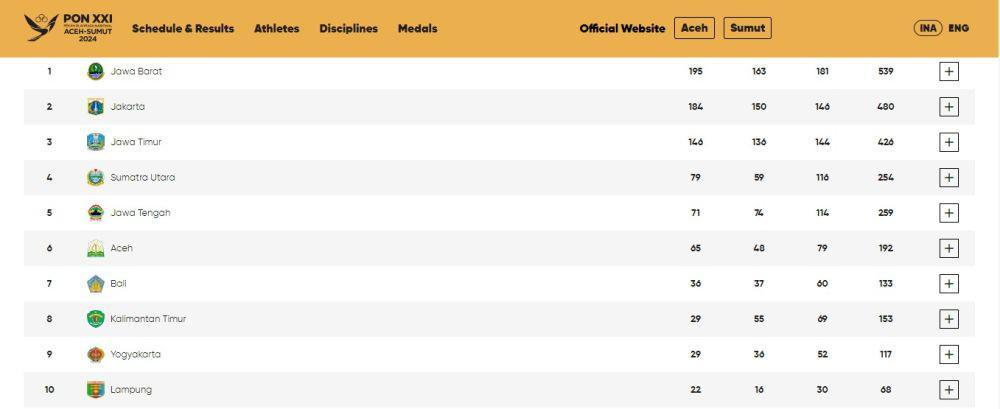The image size is (1000, 409).
Task: Click Jakarta's total of 480
Action: pyautogui.click(x=885, y=107)
